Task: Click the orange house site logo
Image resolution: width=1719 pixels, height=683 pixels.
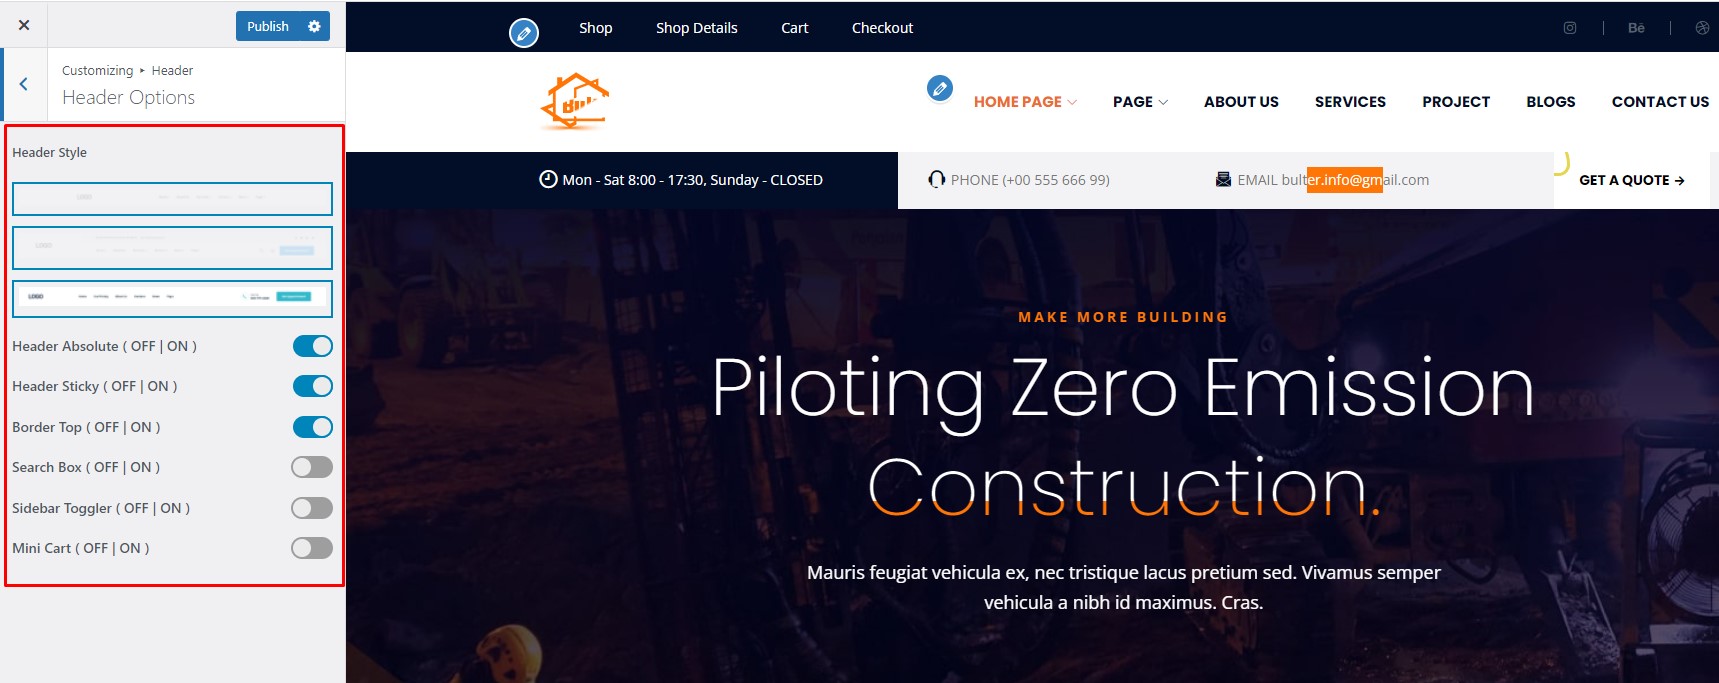Action: tap(575, 102)
